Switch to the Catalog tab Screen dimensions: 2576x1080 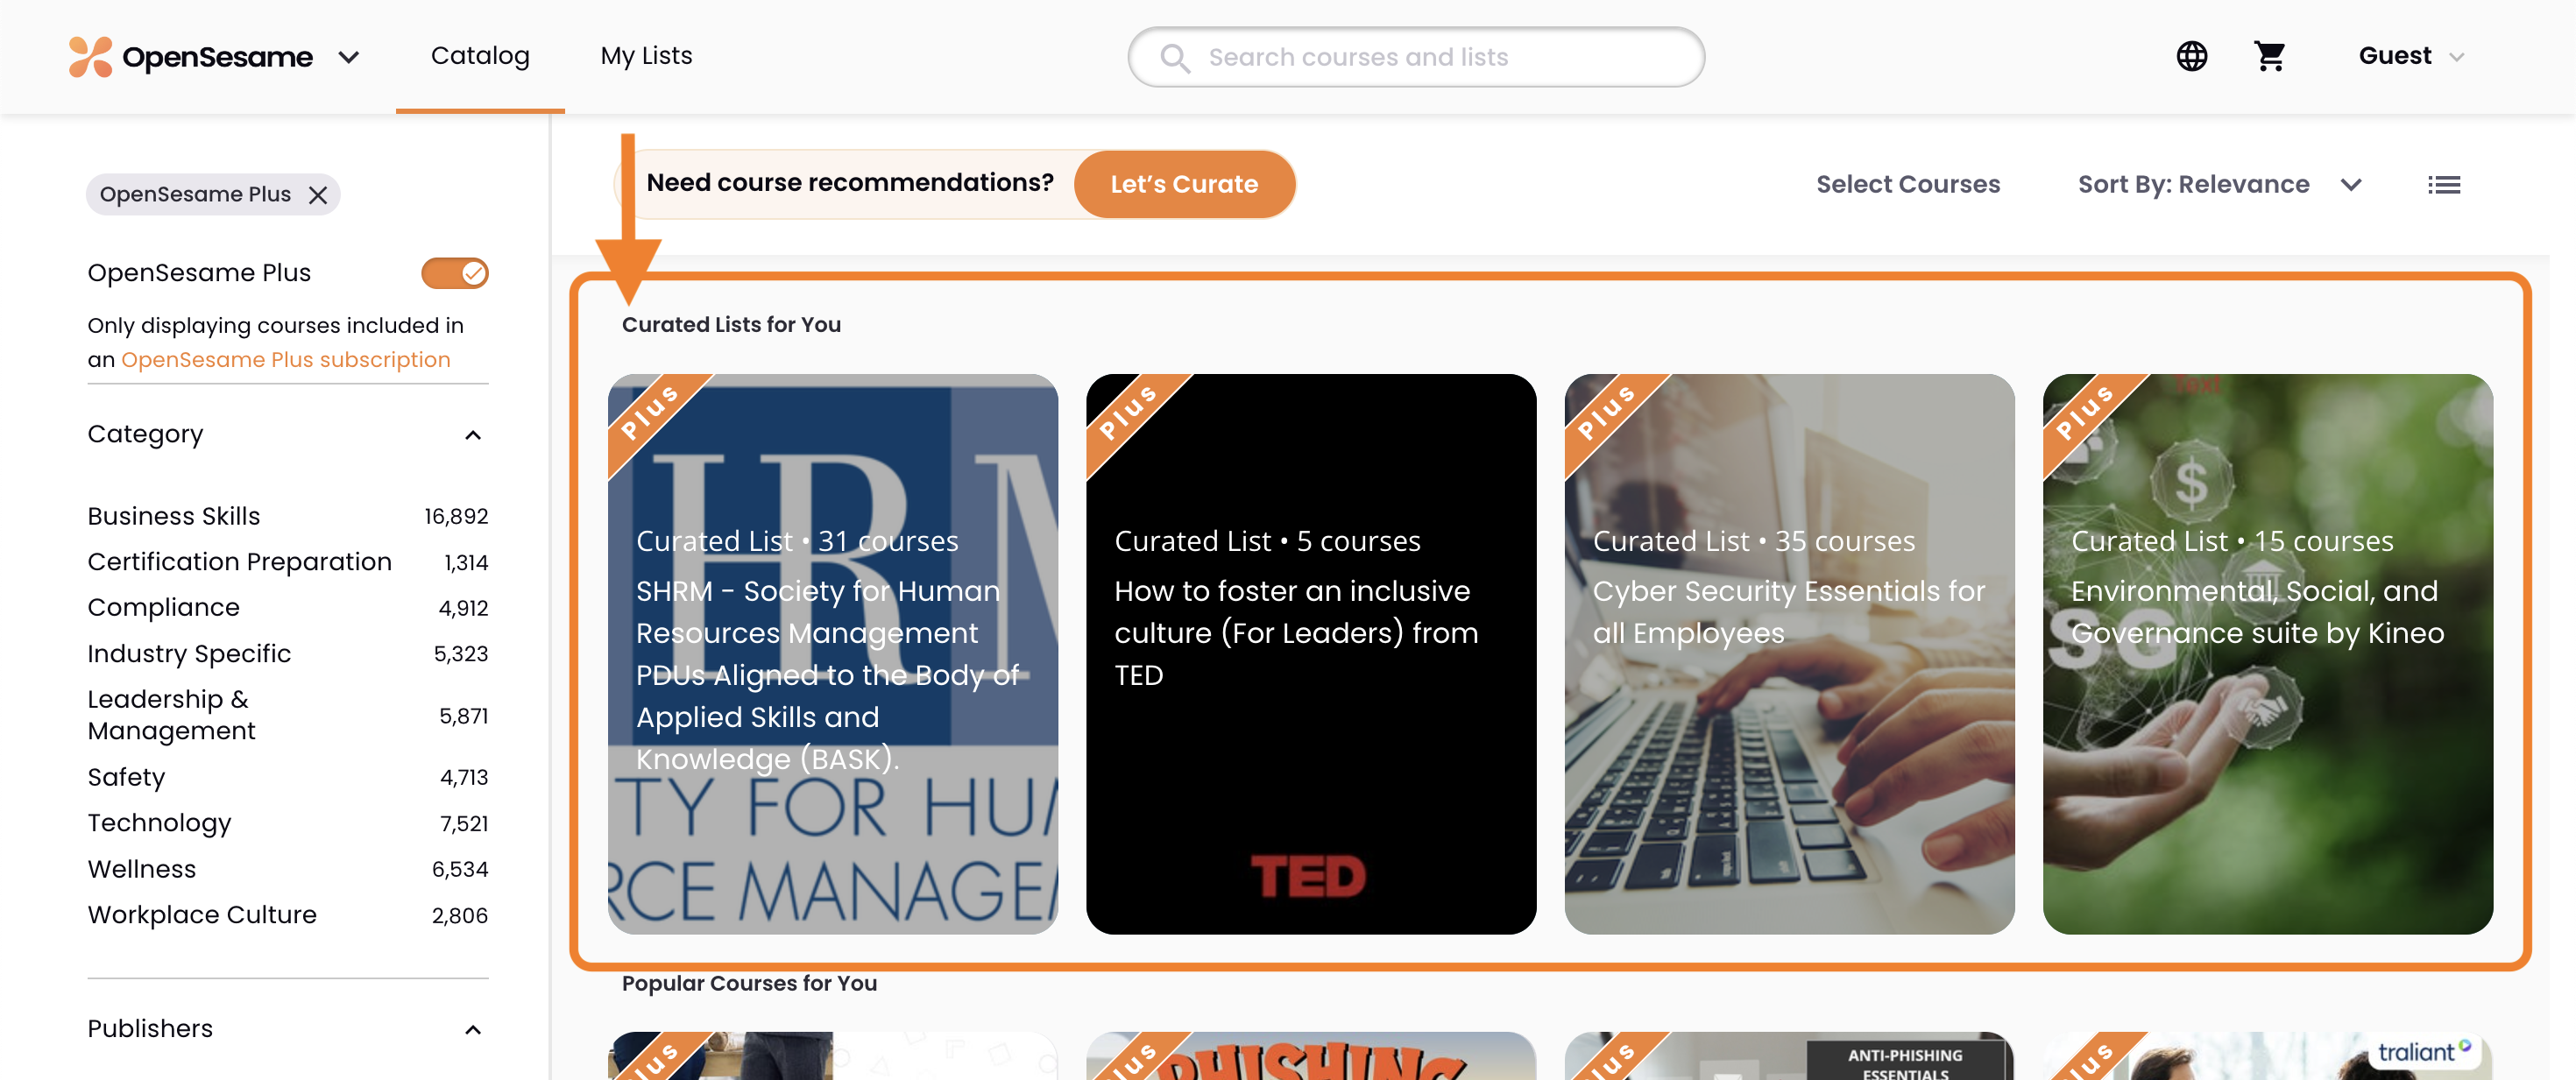pyautogui.click(x=480, y=56)
